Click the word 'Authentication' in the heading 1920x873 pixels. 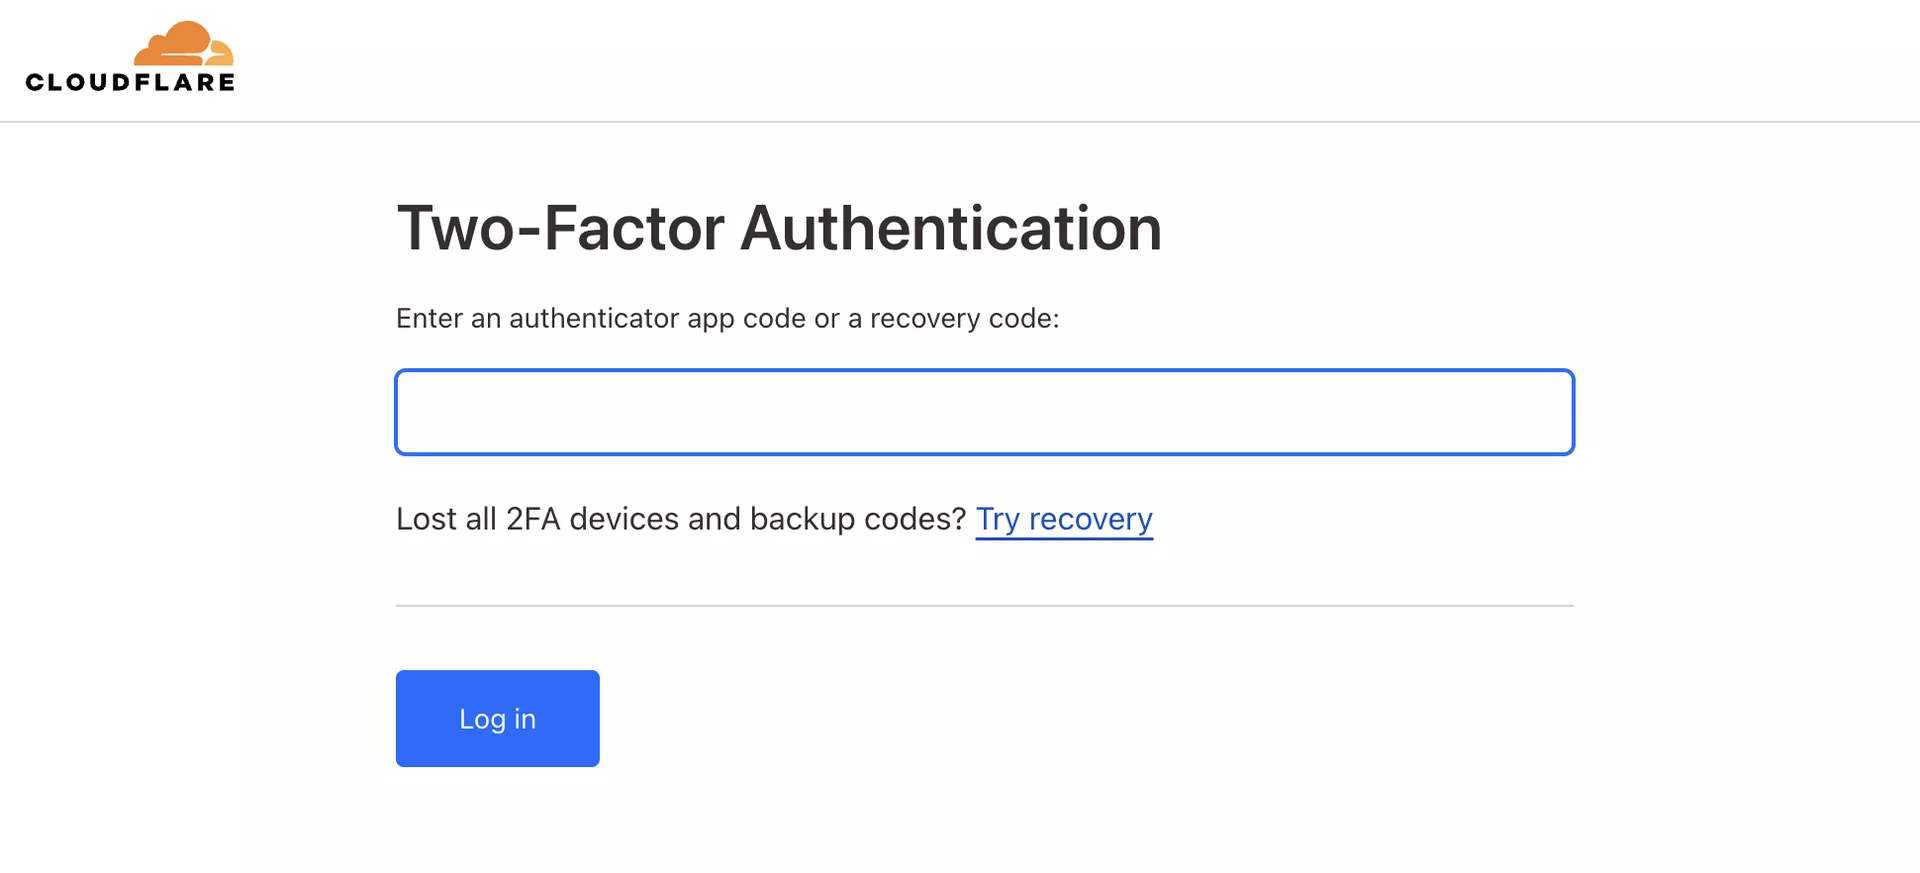950,228
